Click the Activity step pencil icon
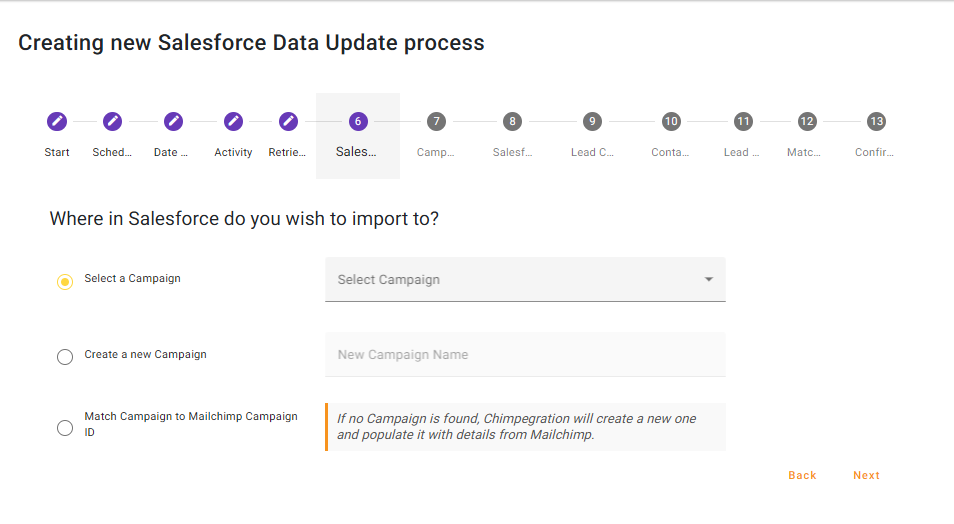Image resolution: width=954 pixels, height=524 pixels. click(233, 121)
